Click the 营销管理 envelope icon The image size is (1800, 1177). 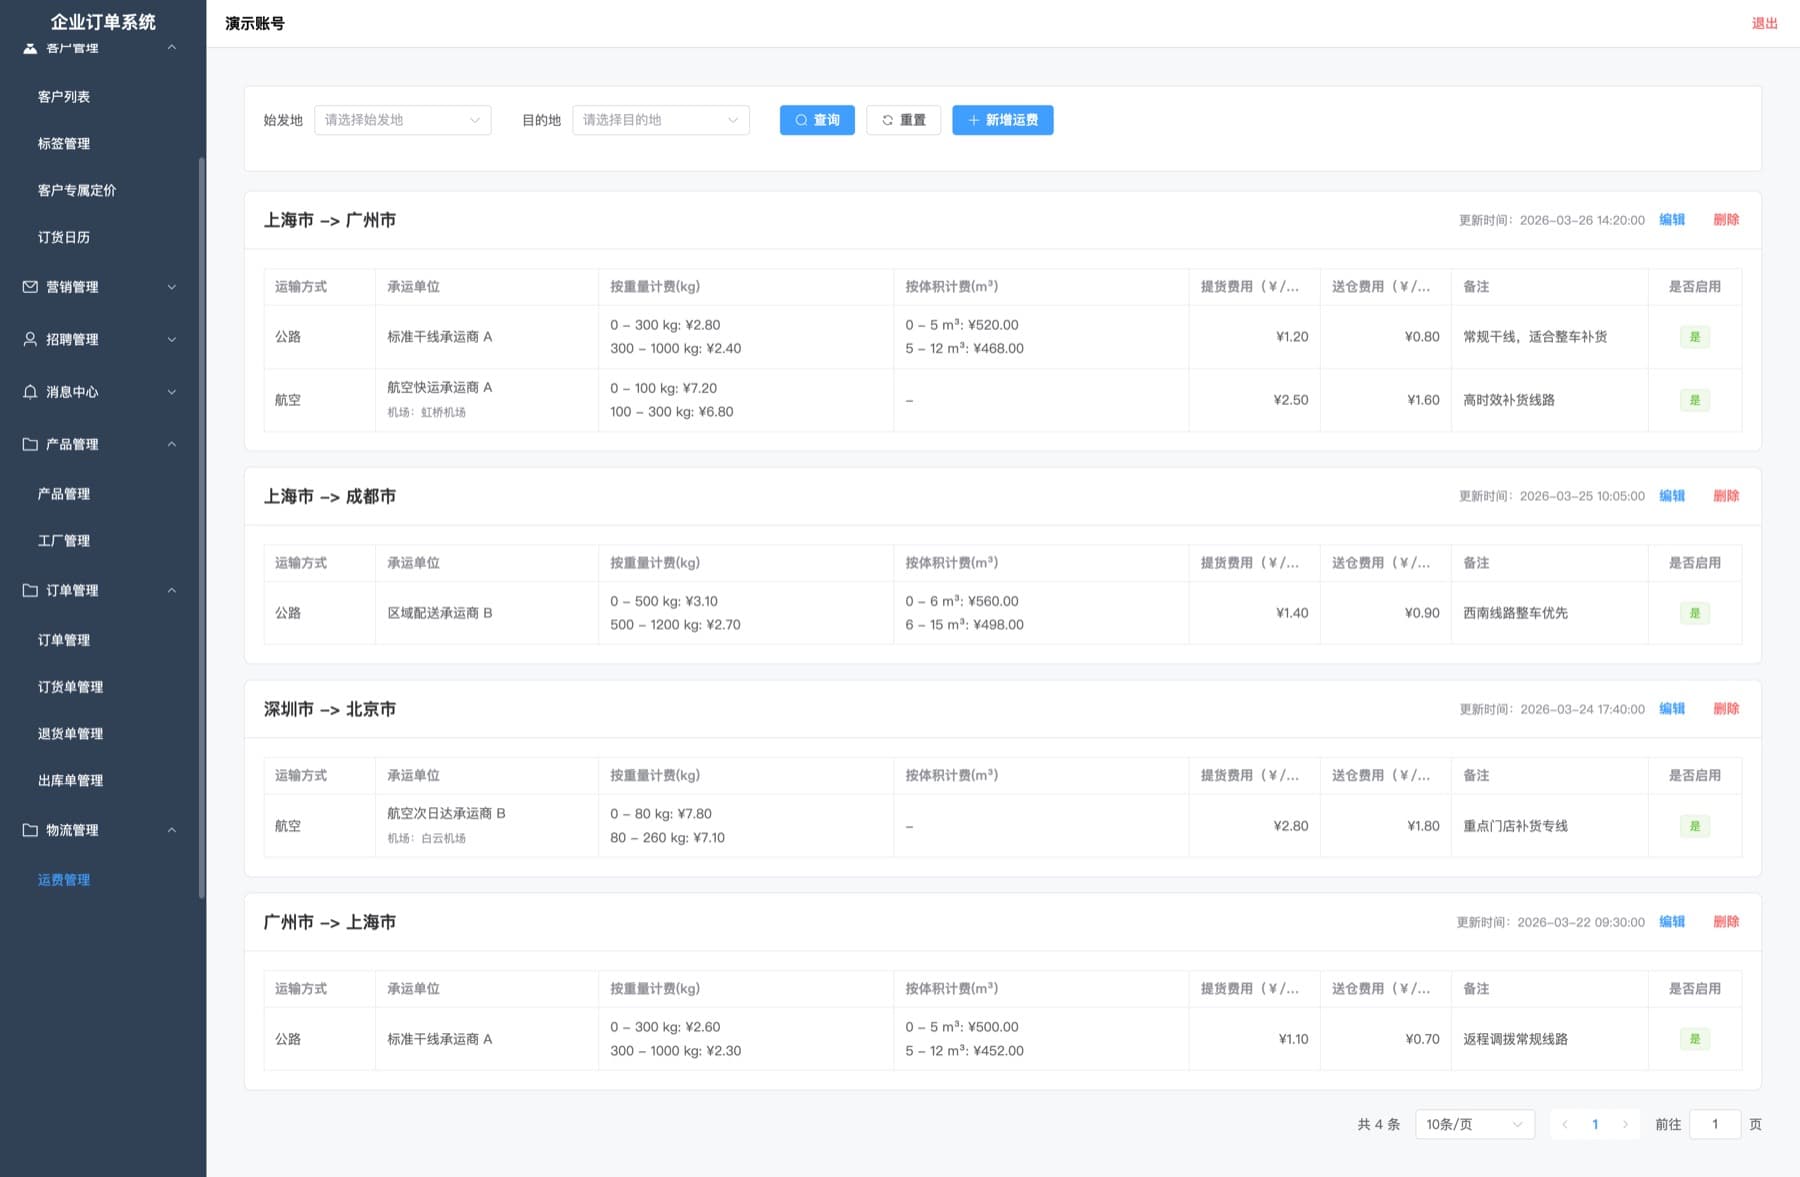coord(30,287)
